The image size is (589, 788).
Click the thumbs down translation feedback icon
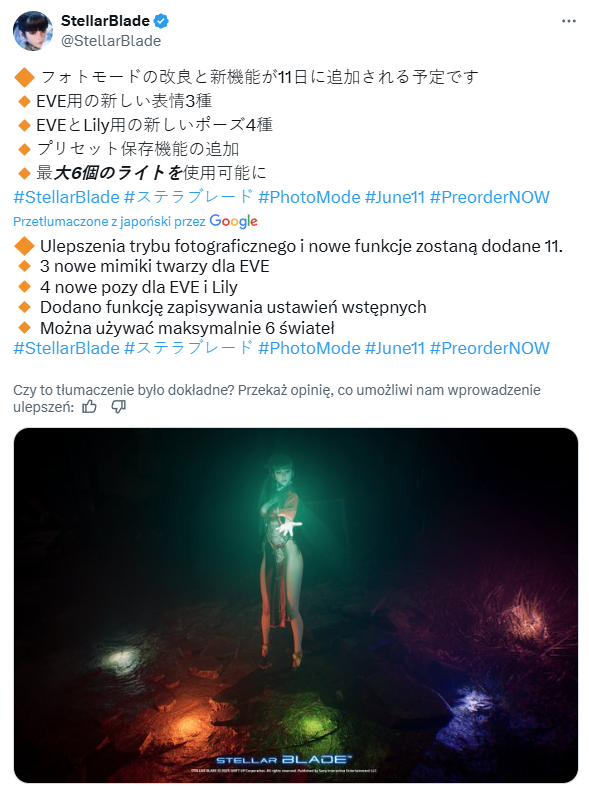point(119,407)
